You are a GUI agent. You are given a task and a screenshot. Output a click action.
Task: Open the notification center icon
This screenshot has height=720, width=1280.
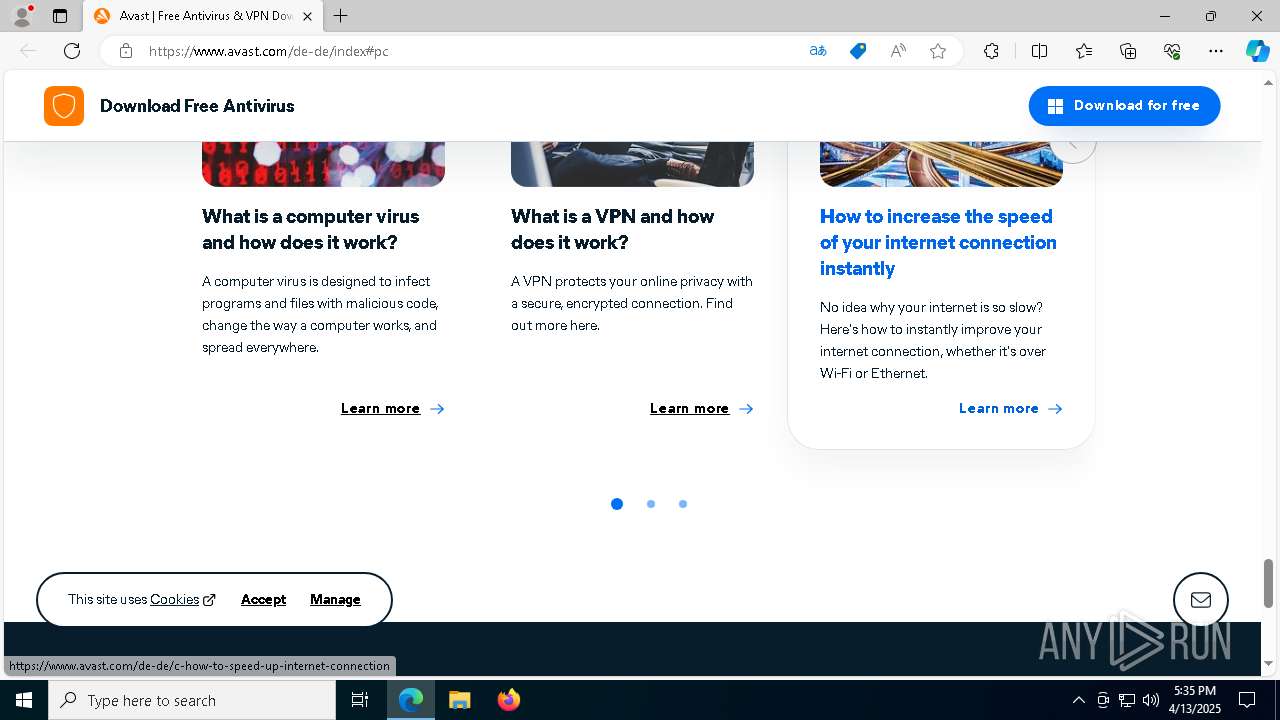click(x=1247, y=700)
